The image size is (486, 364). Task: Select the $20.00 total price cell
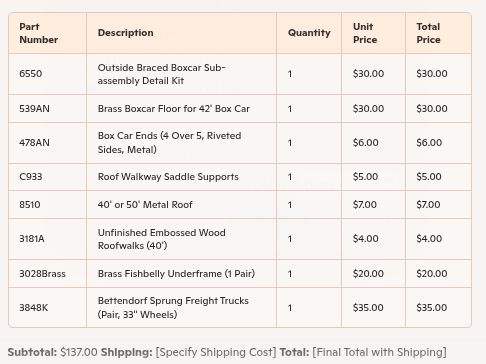438,274
